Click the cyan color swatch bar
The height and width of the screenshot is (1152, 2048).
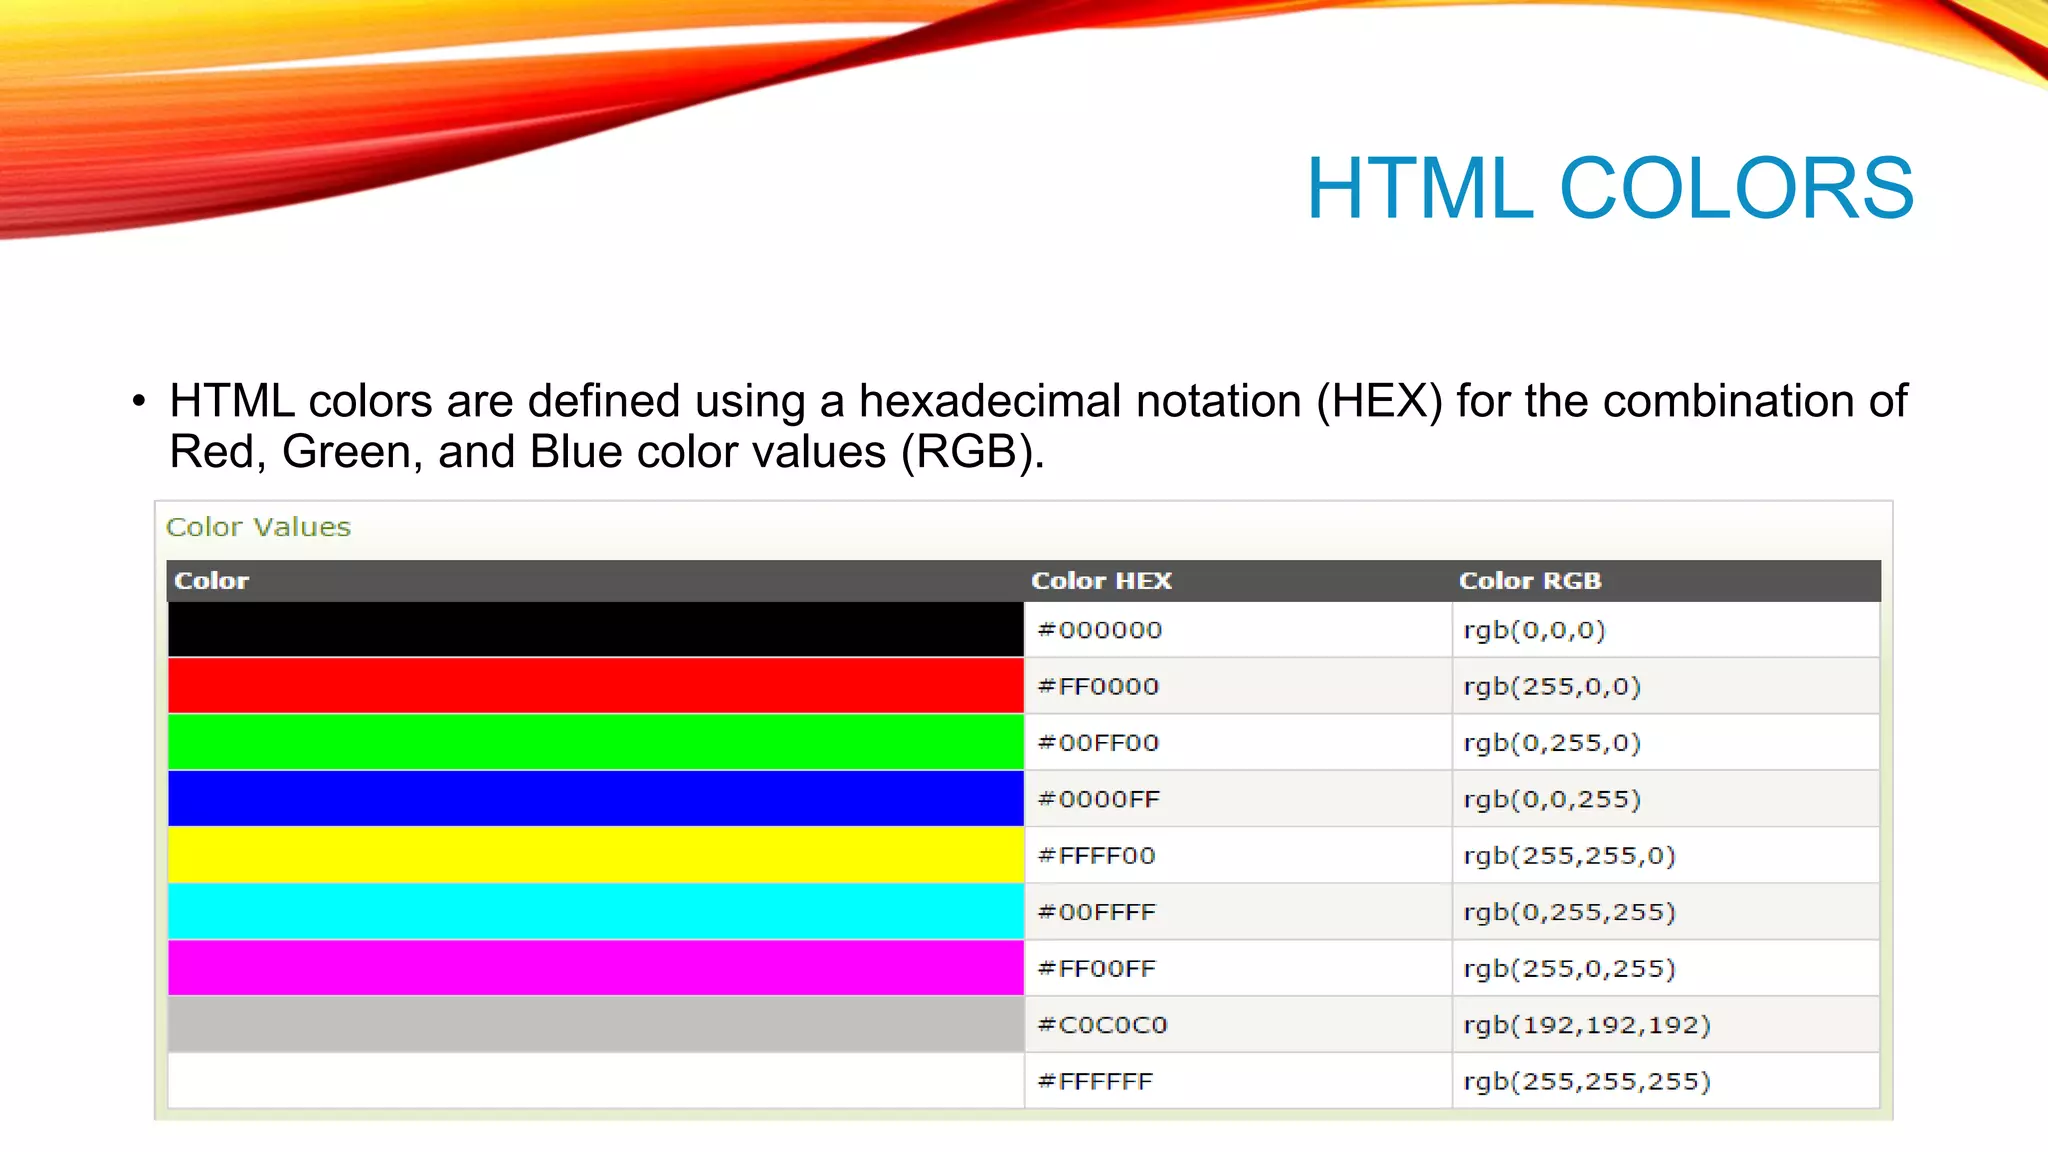pyautogui.click(x=595, y=911)
